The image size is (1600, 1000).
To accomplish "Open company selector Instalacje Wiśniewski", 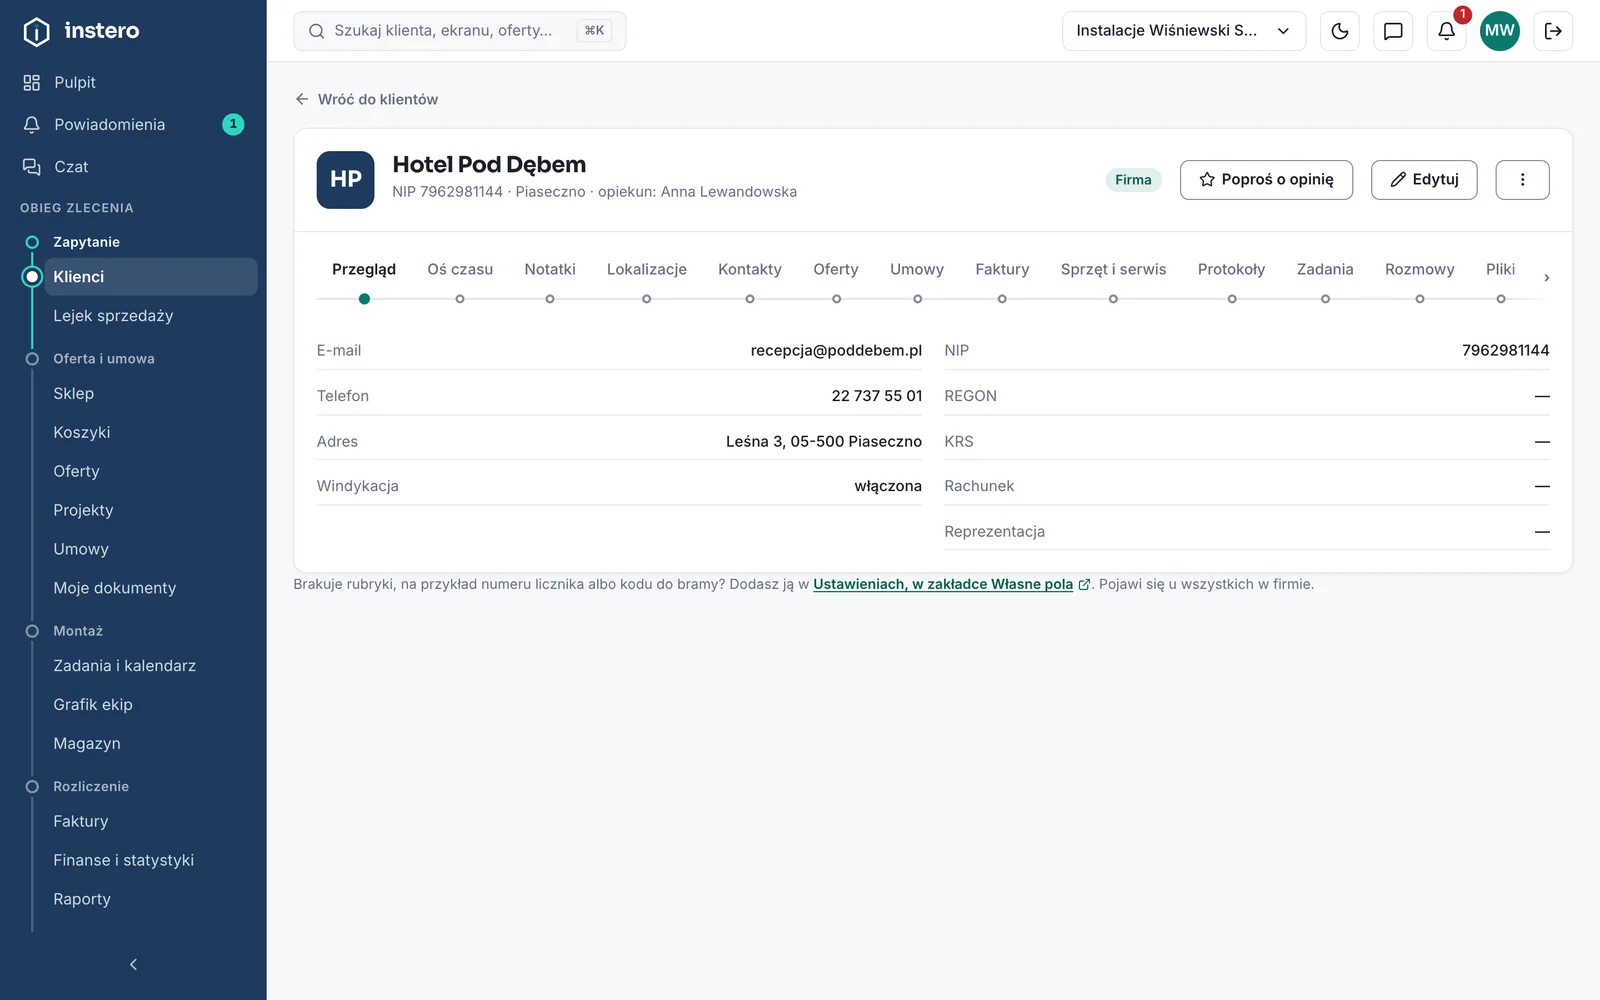I will tap(1184, 31).
